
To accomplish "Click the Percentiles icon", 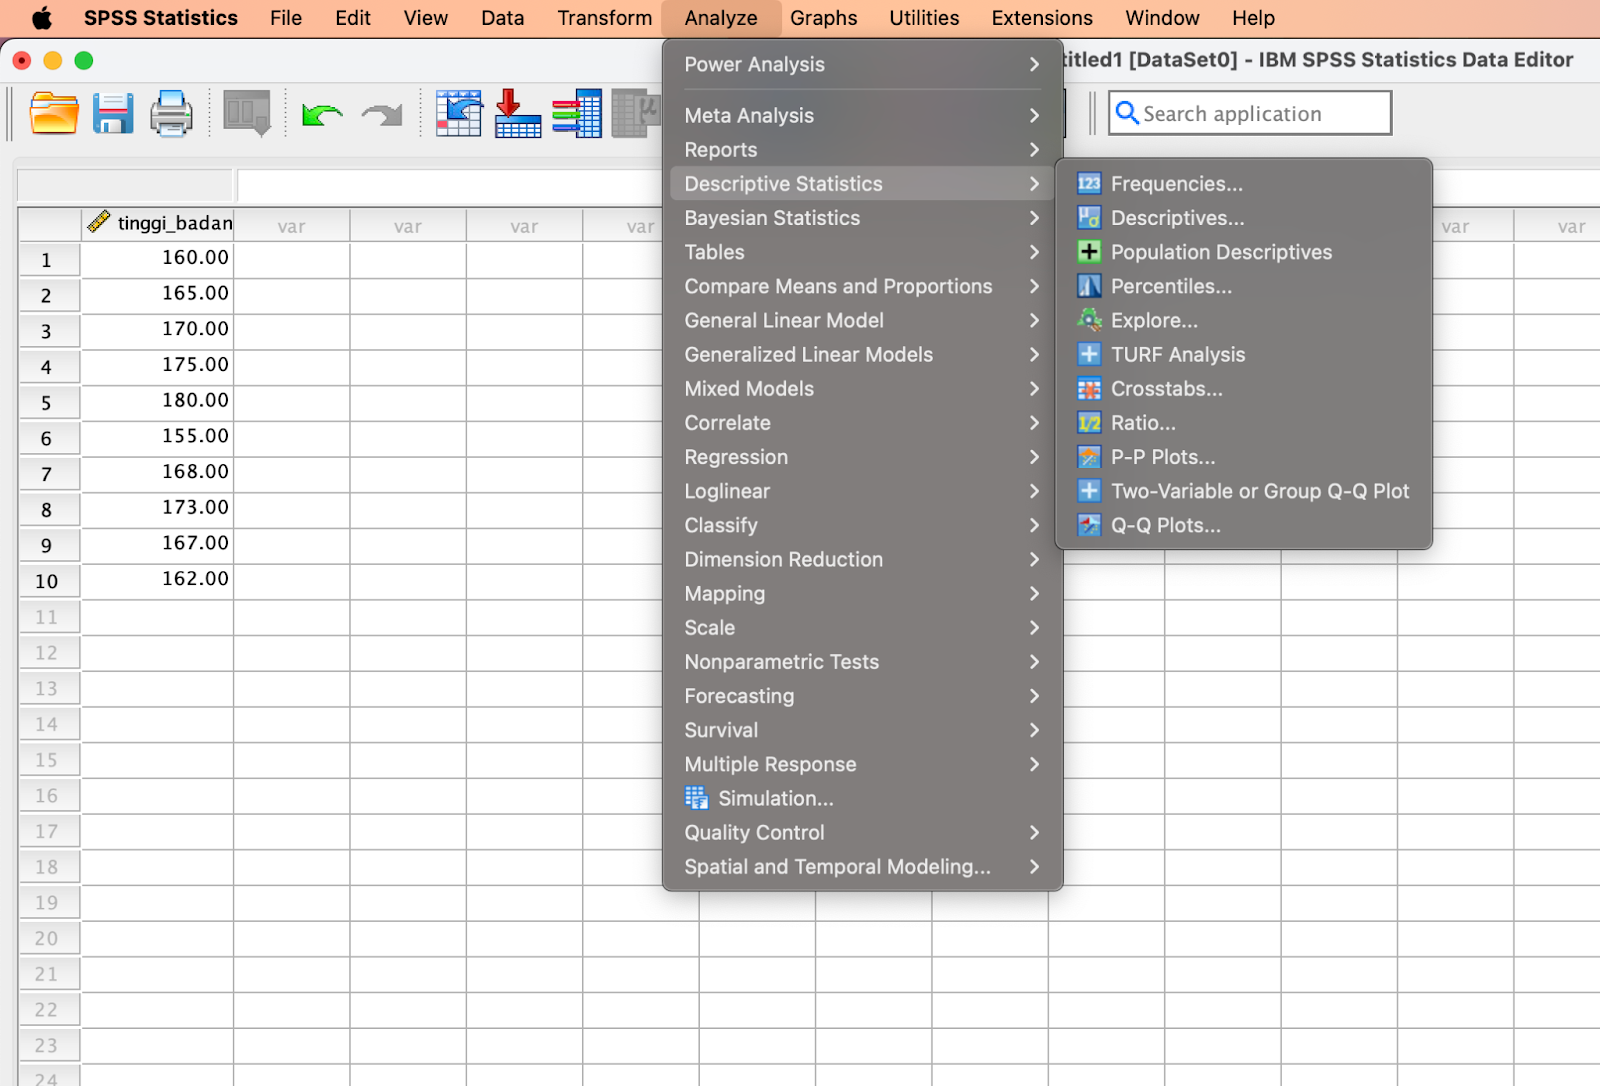I will [x=1089, y=286].
